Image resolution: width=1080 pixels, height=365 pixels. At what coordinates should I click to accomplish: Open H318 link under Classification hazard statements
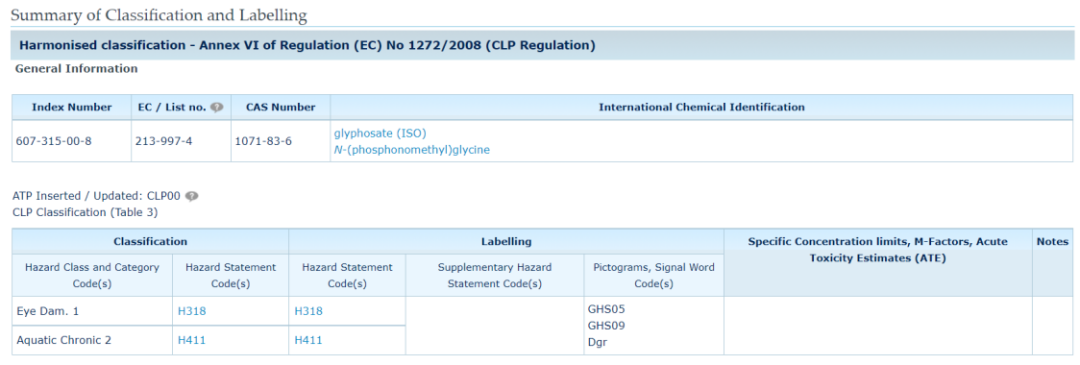coord(191,311)
